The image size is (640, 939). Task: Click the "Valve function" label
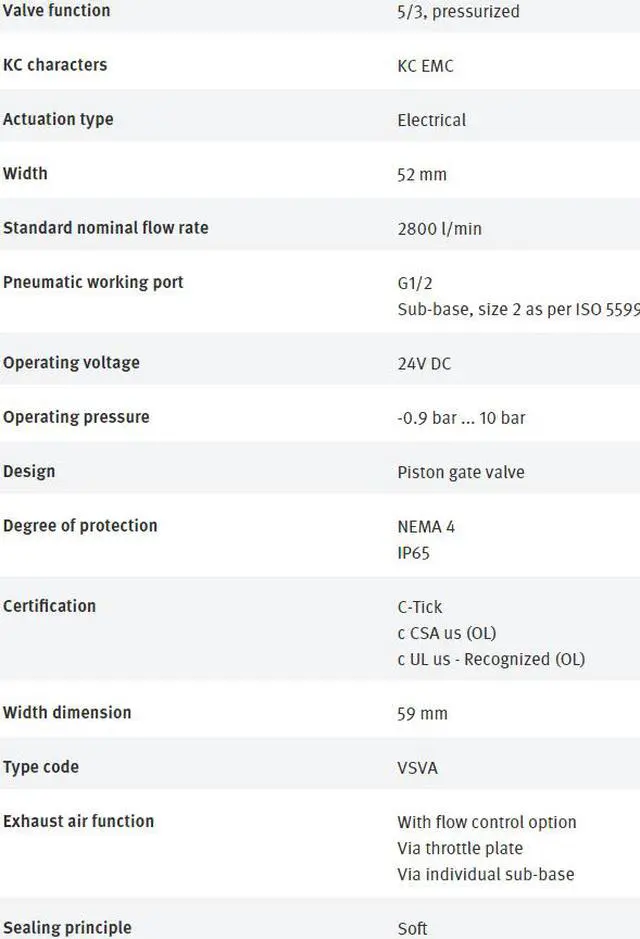(56, 11)
